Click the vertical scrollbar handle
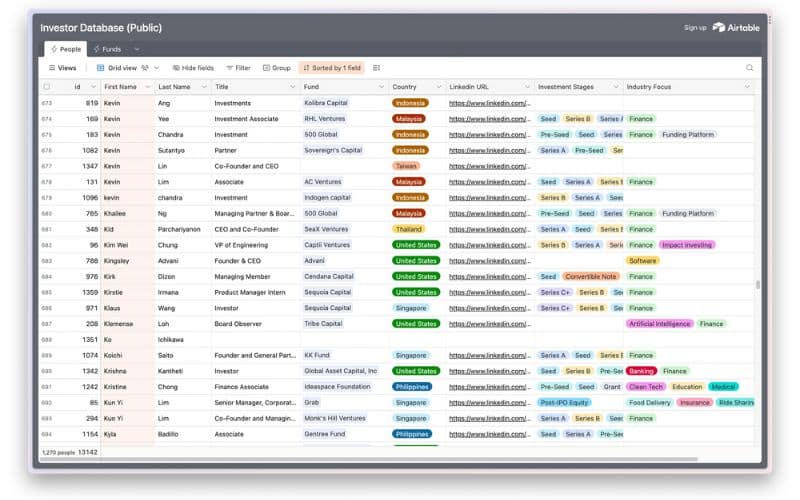Viewport: 800px width, 500px height. (758, 285)
